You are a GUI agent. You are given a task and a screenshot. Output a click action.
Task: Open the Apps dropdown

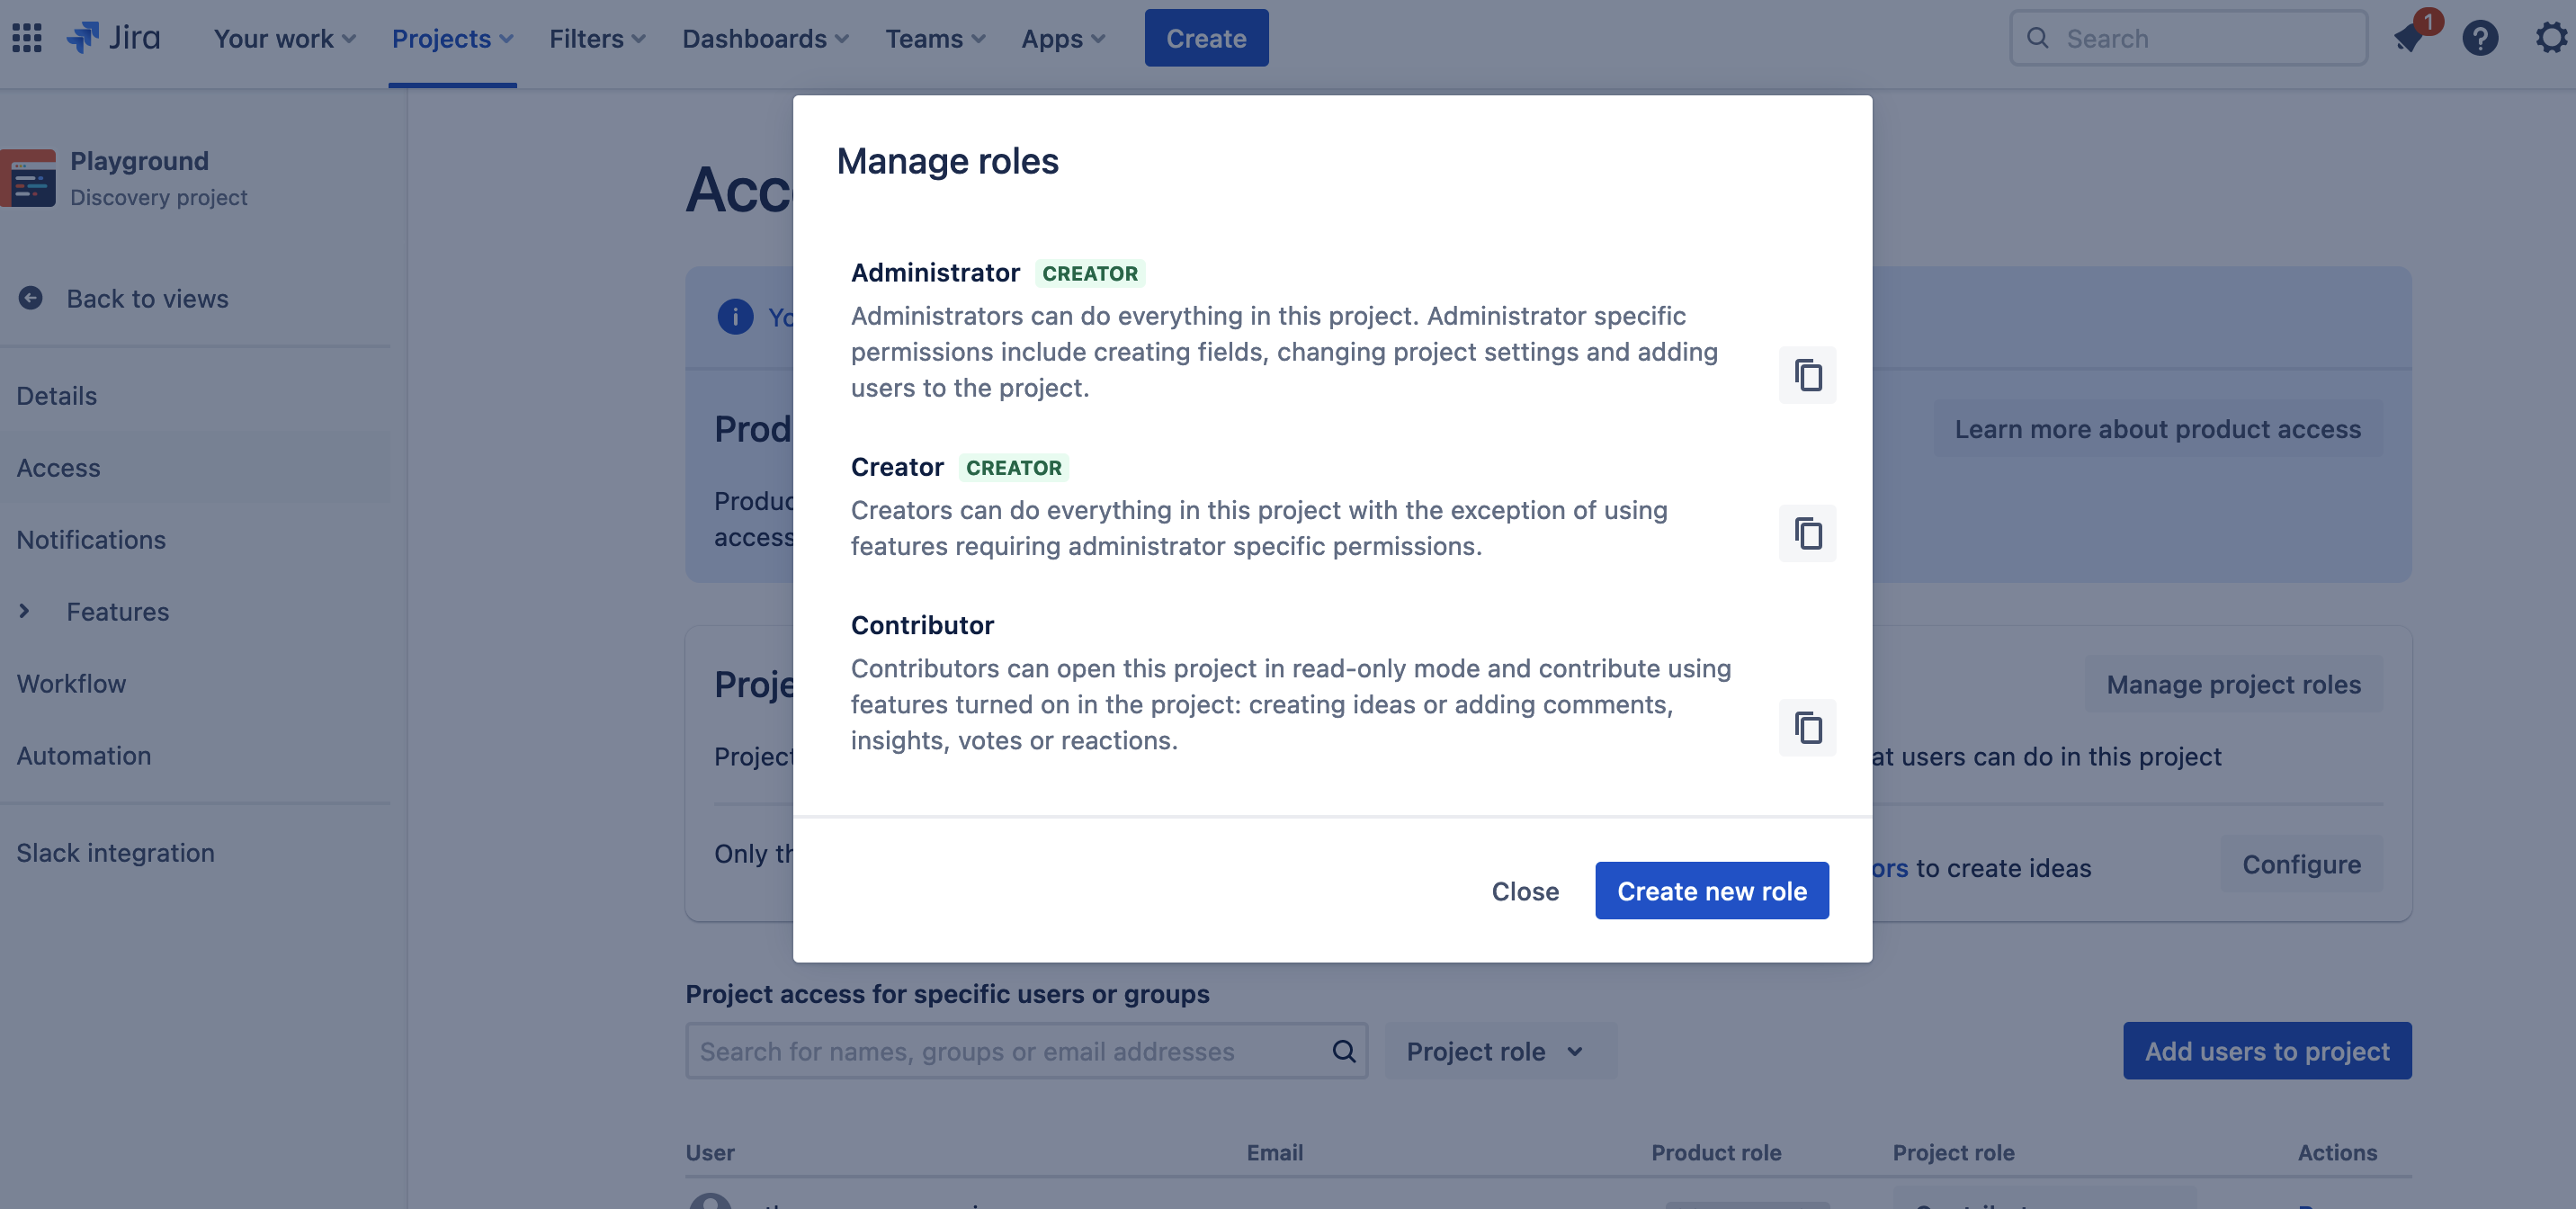[x=1062, y=38]
